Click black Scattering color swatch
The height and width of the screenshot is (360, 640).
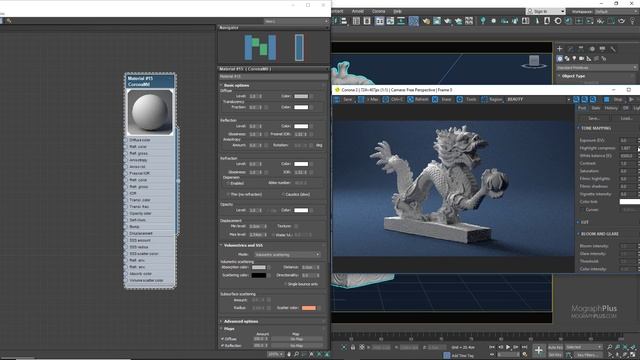(259, 276)
